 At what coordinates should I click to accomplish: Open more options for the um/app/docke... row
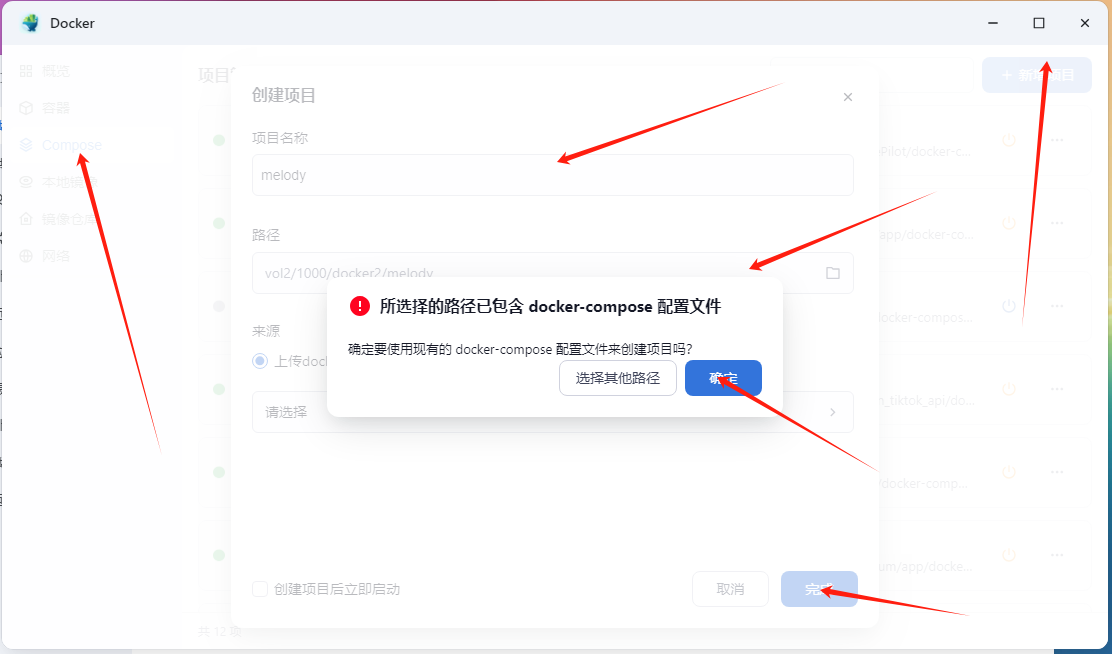(1057, 555)
